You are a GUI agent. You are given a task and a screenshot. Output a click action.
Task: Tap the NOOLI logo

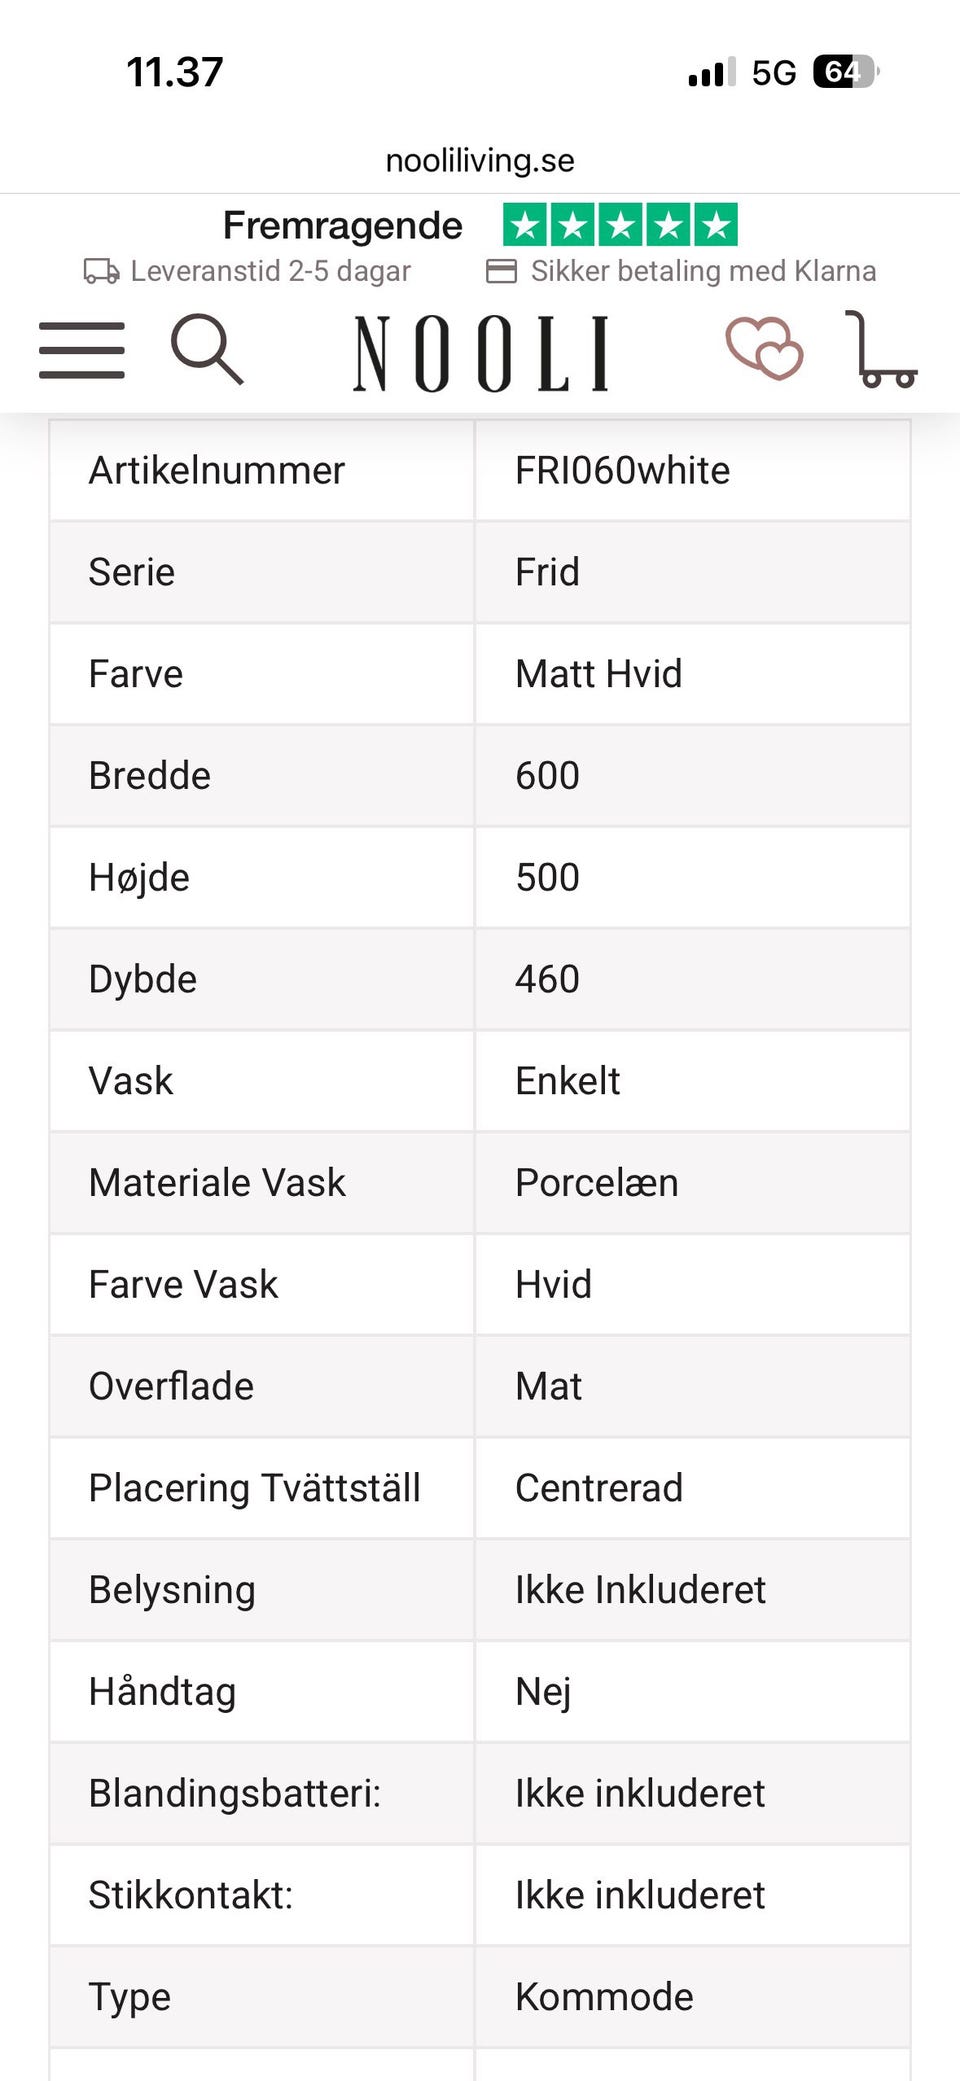coord(482,353)
